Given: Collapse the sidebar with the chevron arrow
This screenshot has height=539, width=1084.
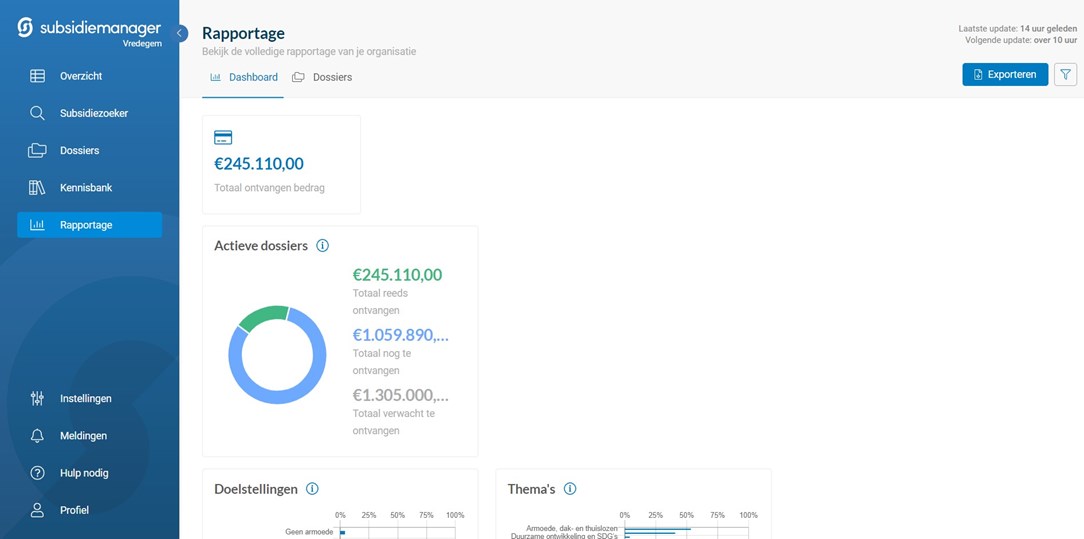Looking at the screenshot, I should coord(181,33).
